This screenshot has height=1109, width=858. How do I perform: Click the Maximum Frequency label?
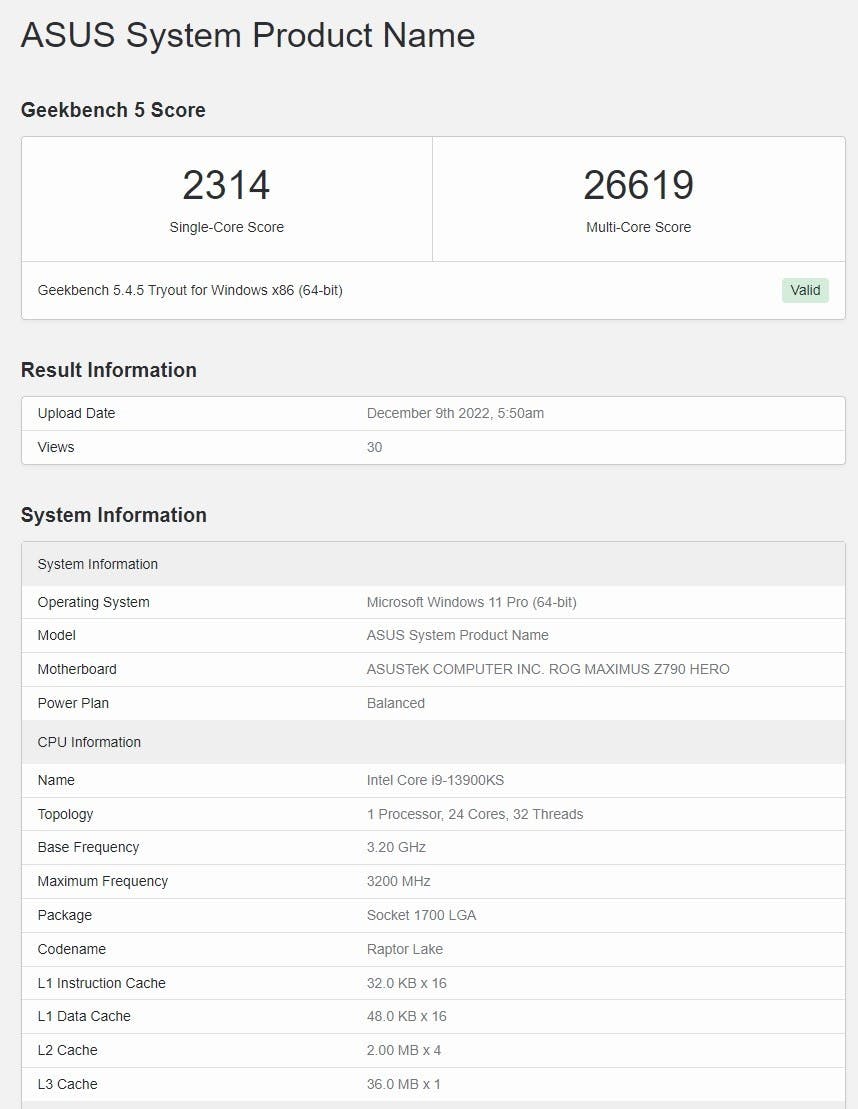(103, 881)
